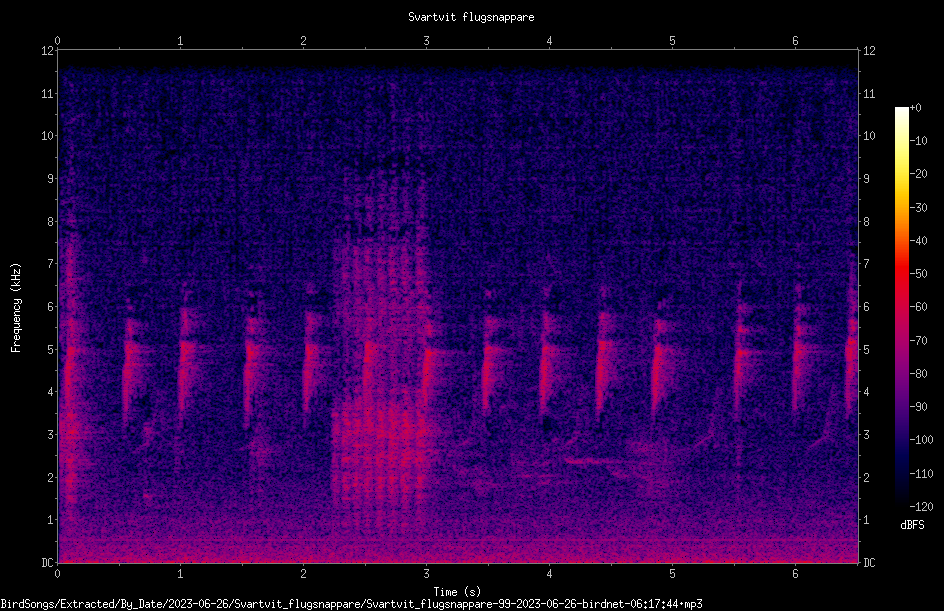The width and height of the screenshot is (944, 611).
Task: Select the "-70" color bar label
Action: click(x=919, y=341)
